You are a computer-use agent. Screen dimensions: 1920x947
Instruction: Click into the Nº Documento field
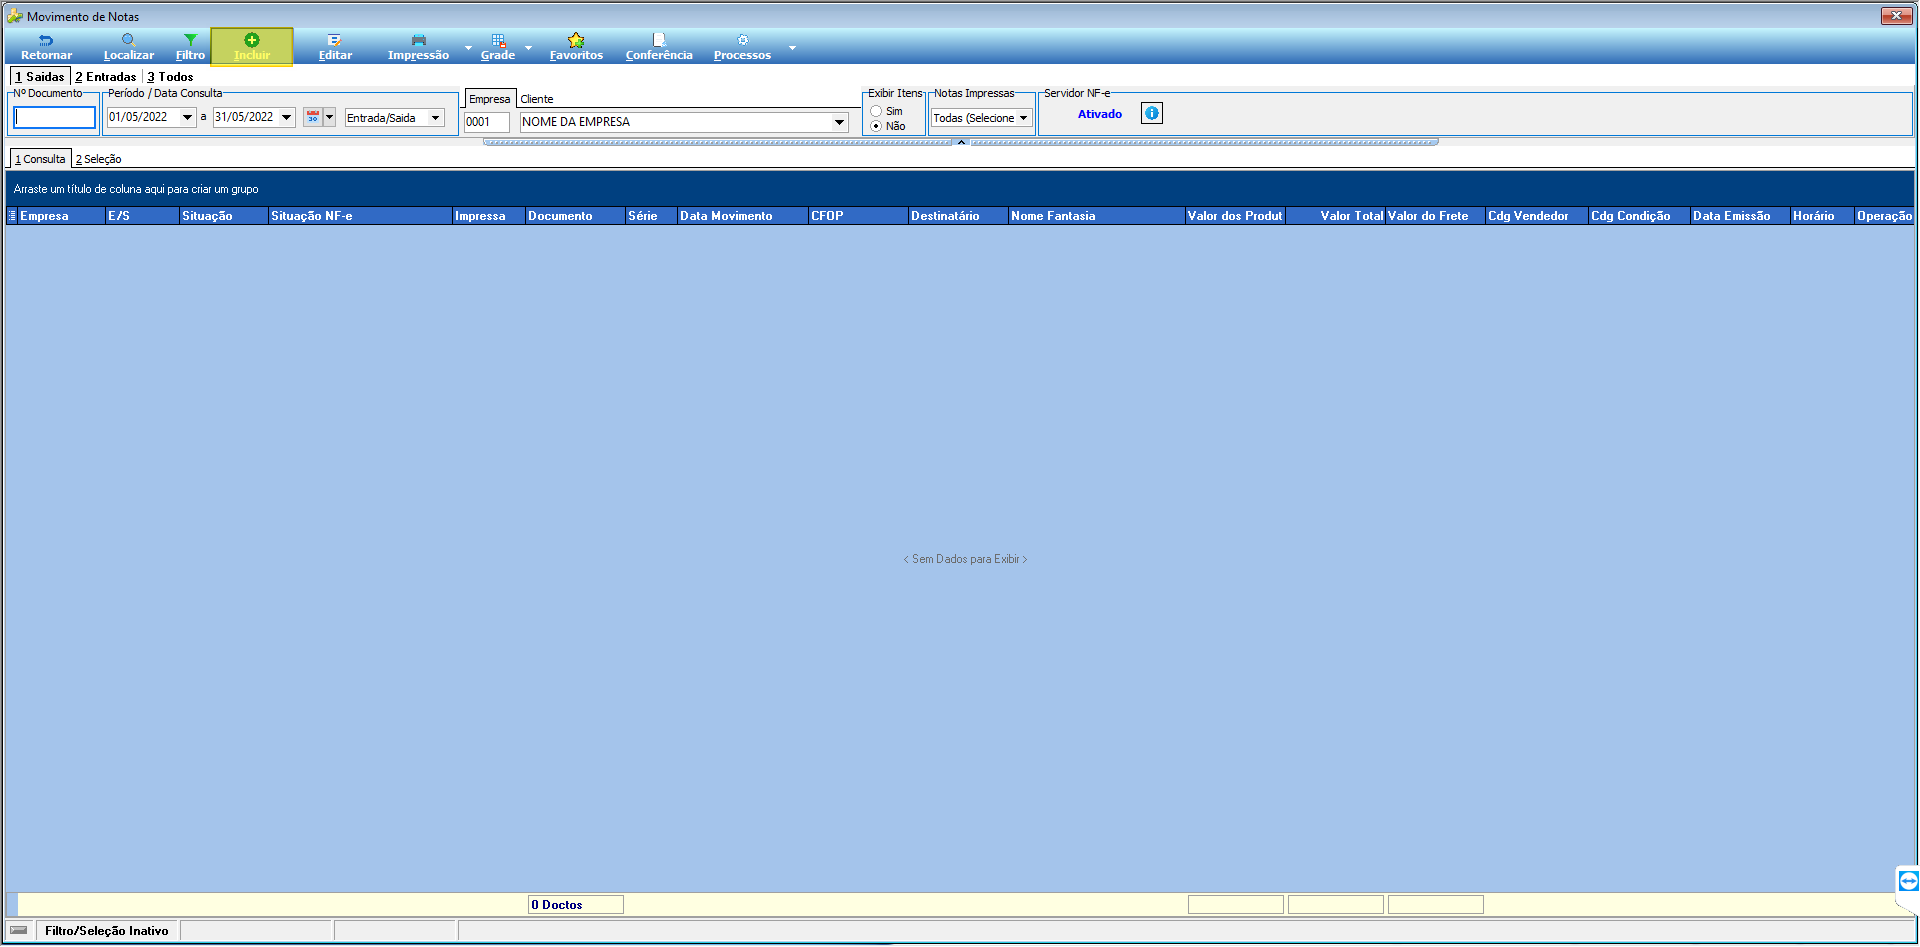click(55, 117)
